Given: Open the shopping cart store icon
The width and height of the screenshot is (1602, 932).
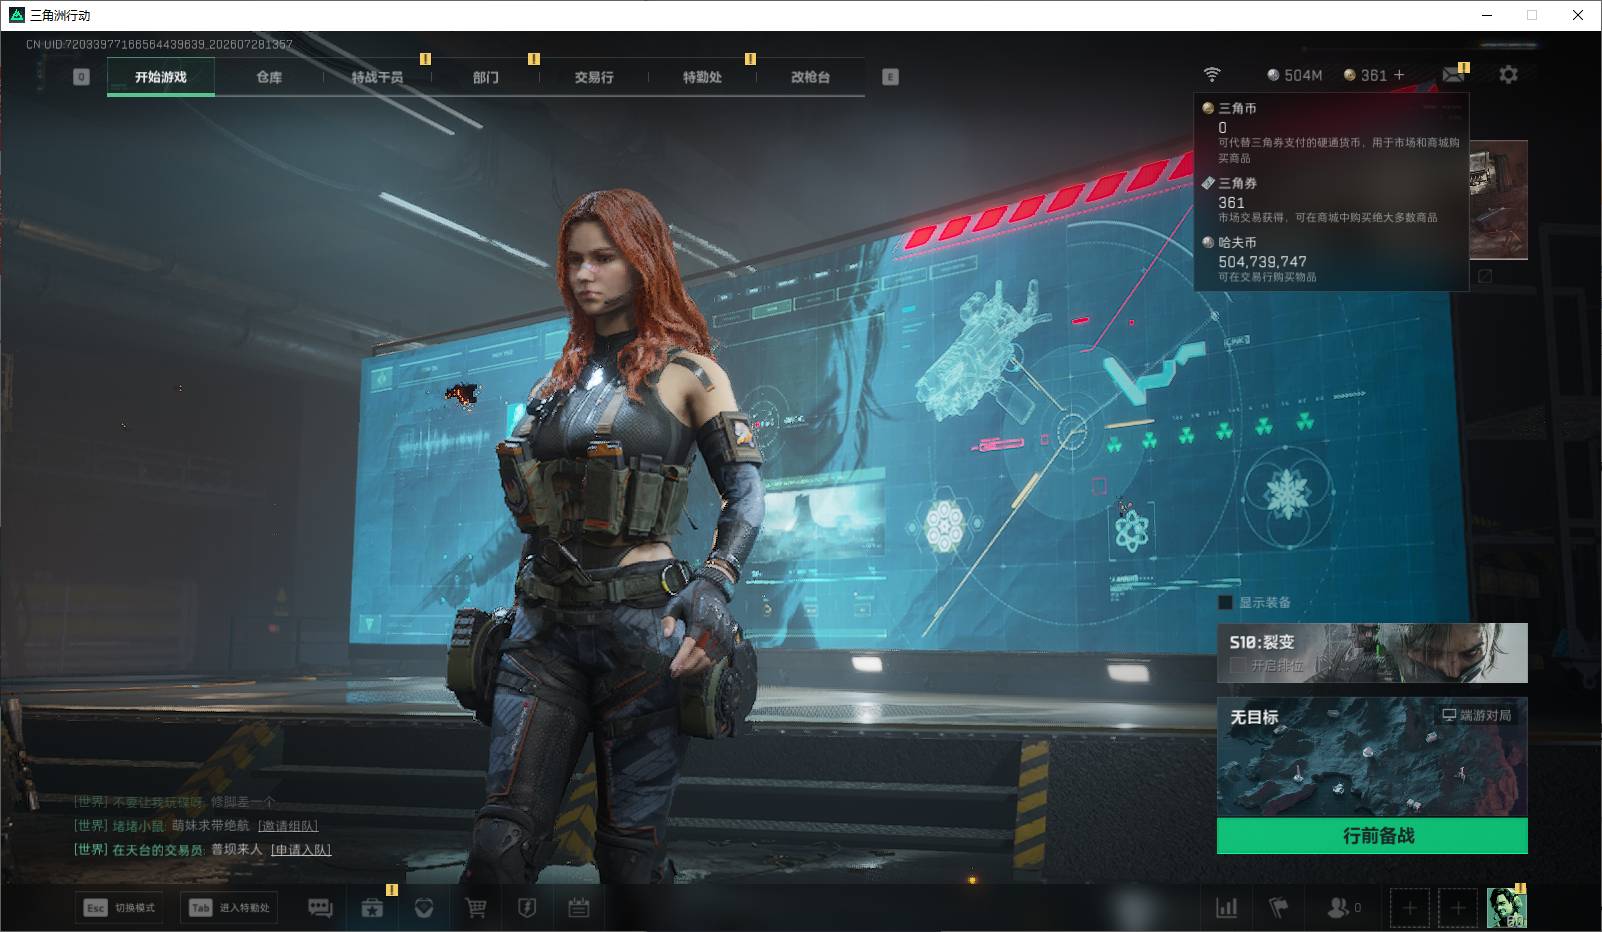Looking at the screenshot, I should click(x=476, y=908).
